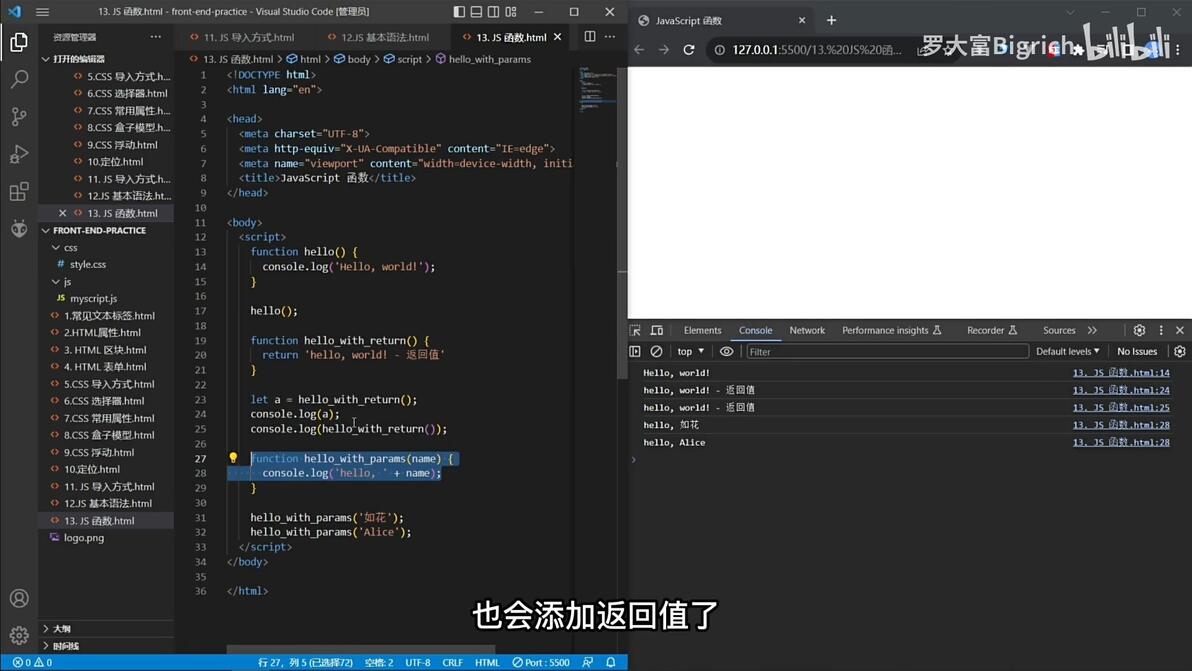Screen dimensions: 1192x671
Task: Toggle the primary side bar layout icon
Action: (x=459, y=11)
